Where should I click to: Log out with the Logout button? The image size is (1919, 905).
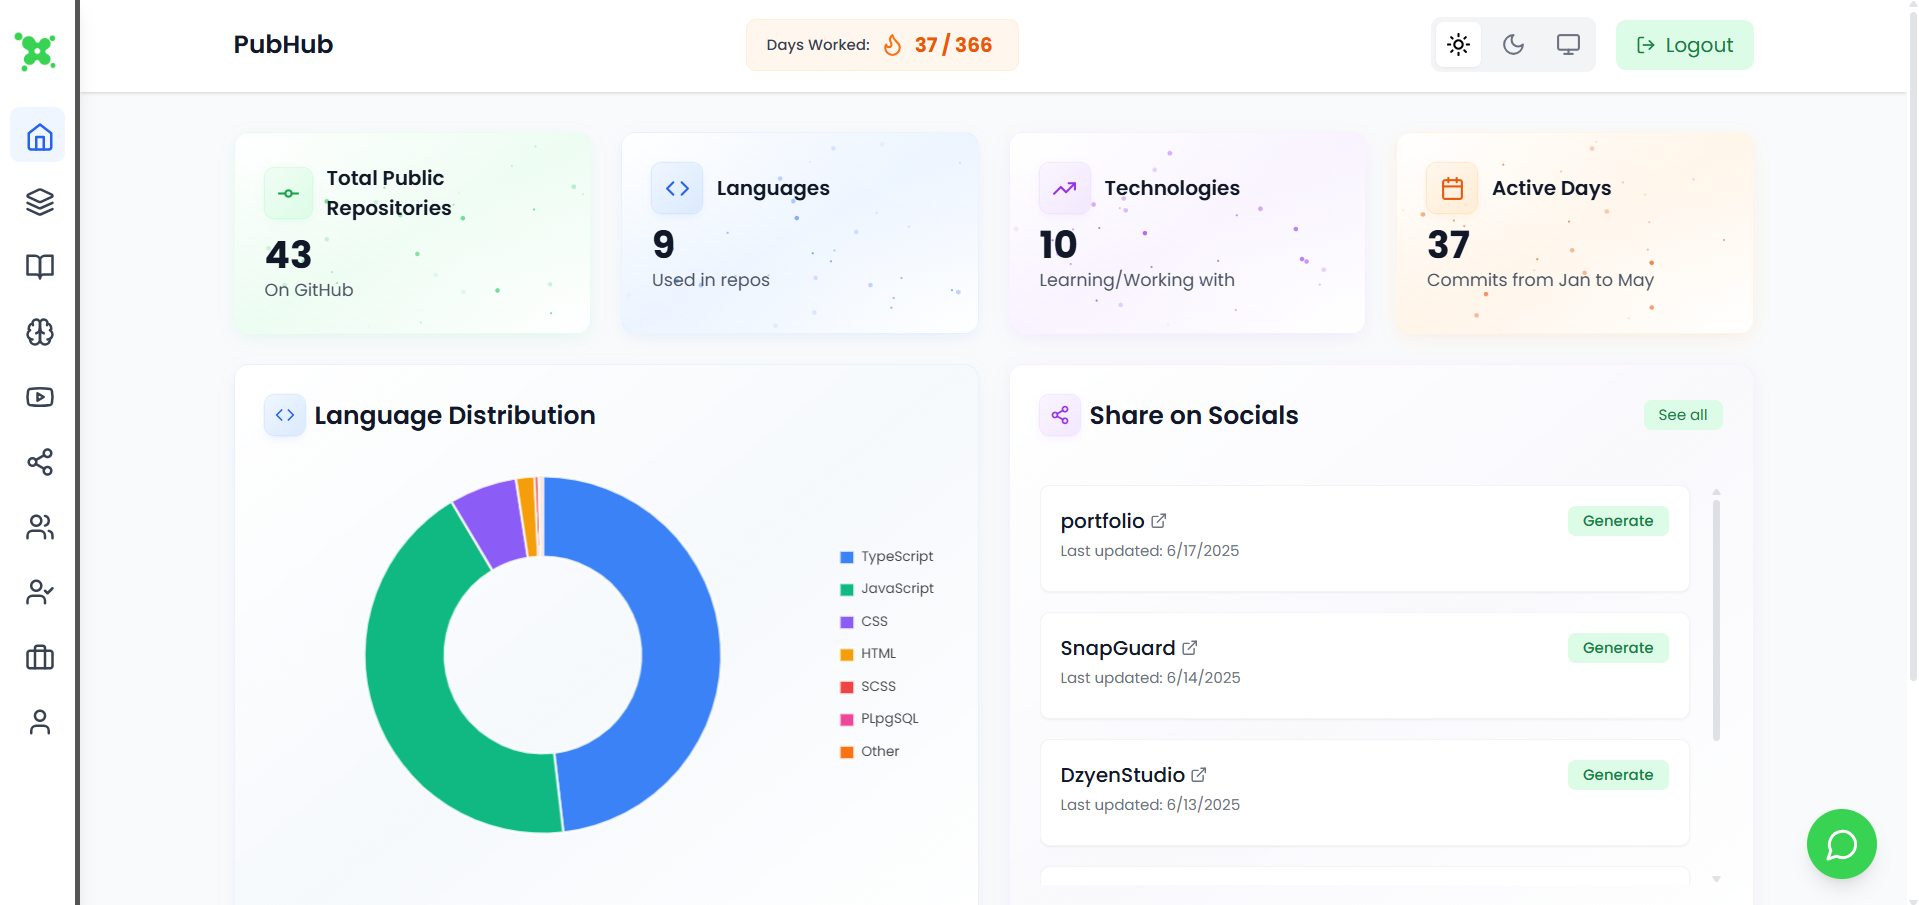[x=1684, y=45]
